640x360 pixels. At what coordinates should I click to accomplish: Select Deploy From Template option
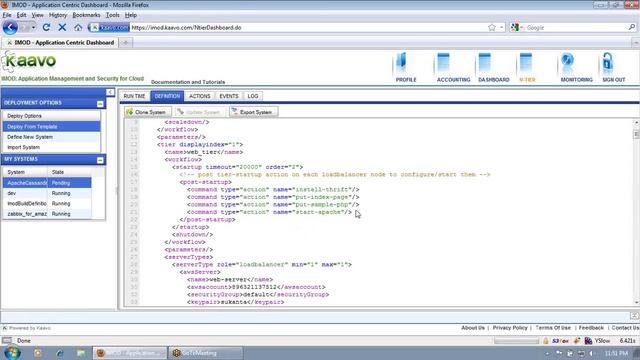(51, 127)
